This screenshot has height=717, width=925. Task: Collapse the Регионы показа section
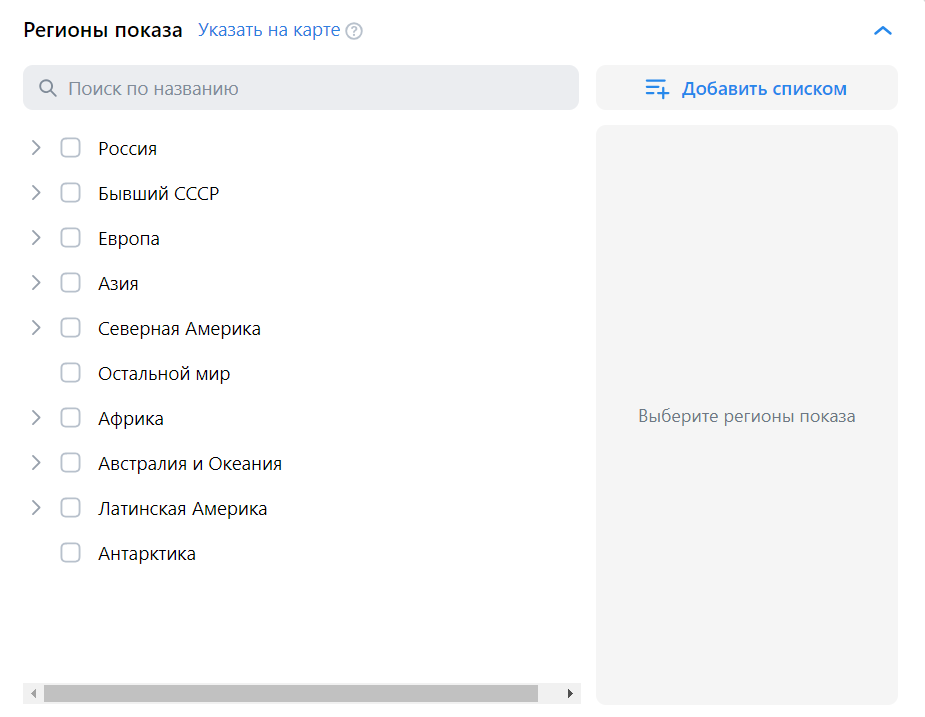[x=882, y=30]
